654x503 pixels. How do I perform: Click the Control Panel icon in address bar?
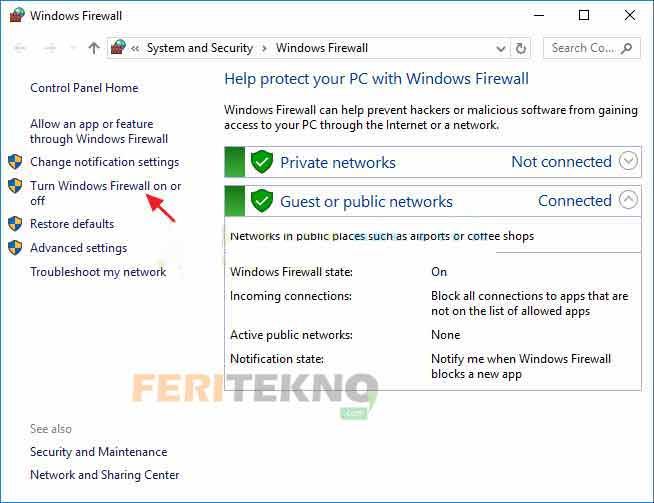[118, 48]
